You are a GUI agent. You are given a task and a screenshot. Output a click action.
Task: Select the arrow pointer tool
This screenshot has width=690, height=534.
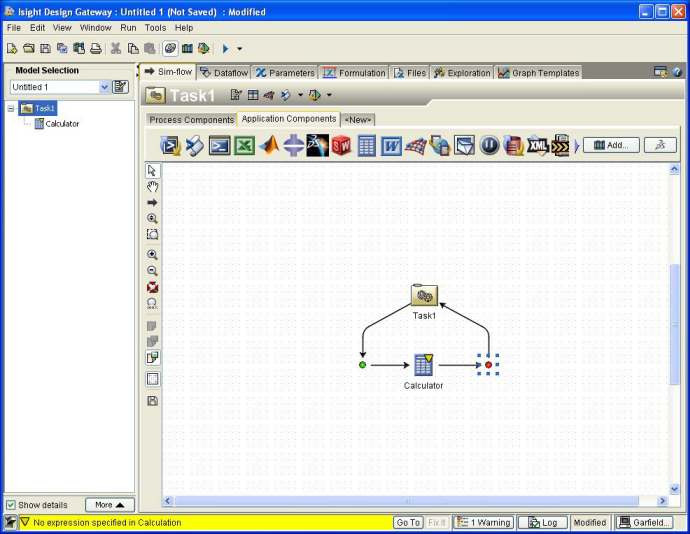click(x=152, y=171)
